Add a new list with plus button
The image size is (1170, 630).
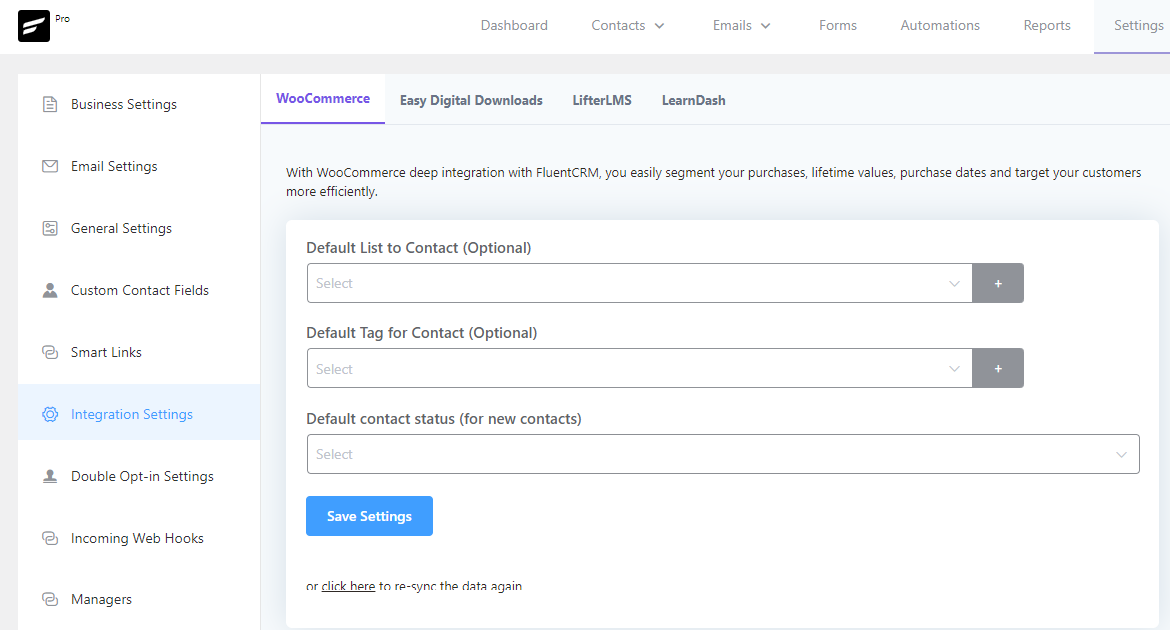(x=998, y=283)
